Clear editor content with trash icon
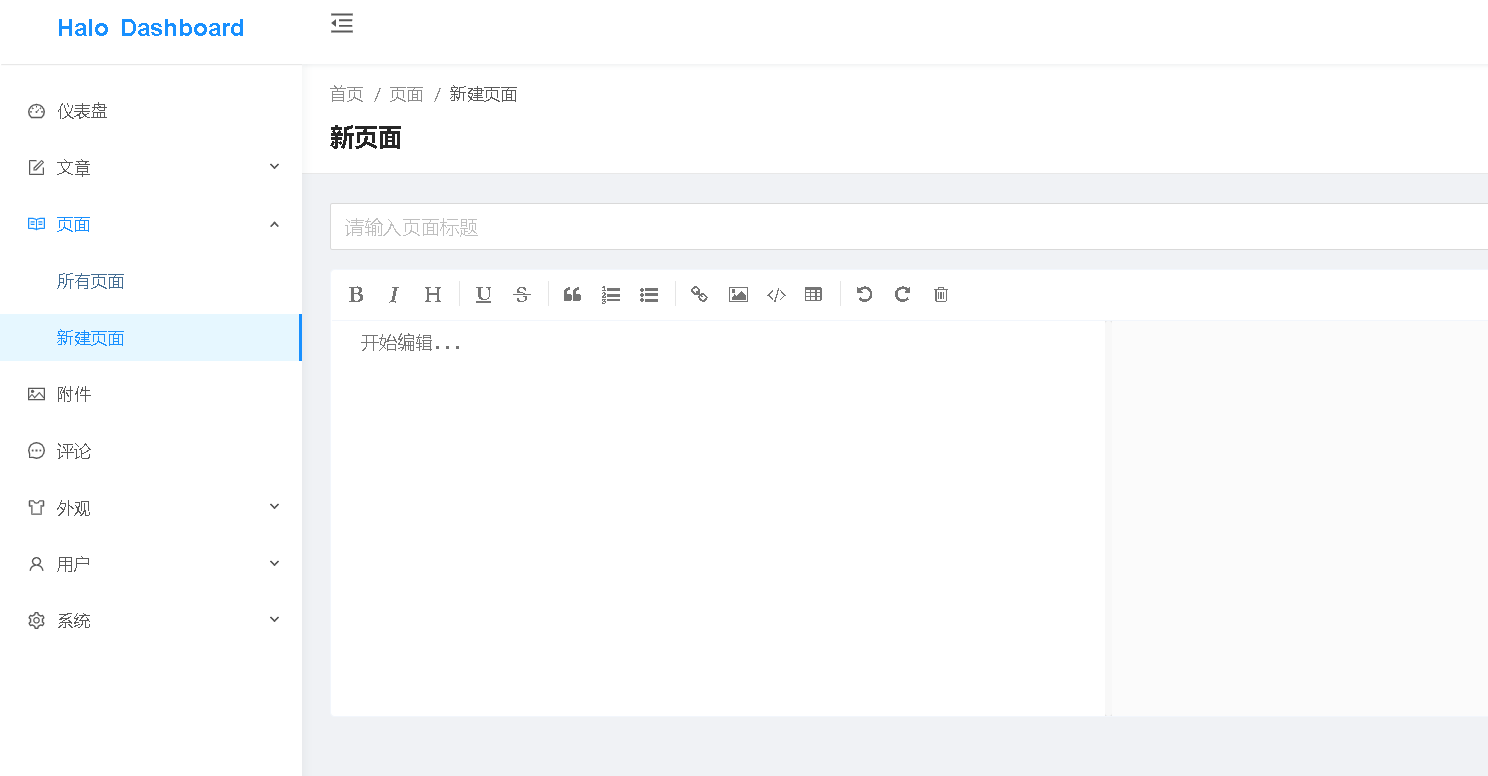This screenshot has width=1488, height=776. coord(941,294)
